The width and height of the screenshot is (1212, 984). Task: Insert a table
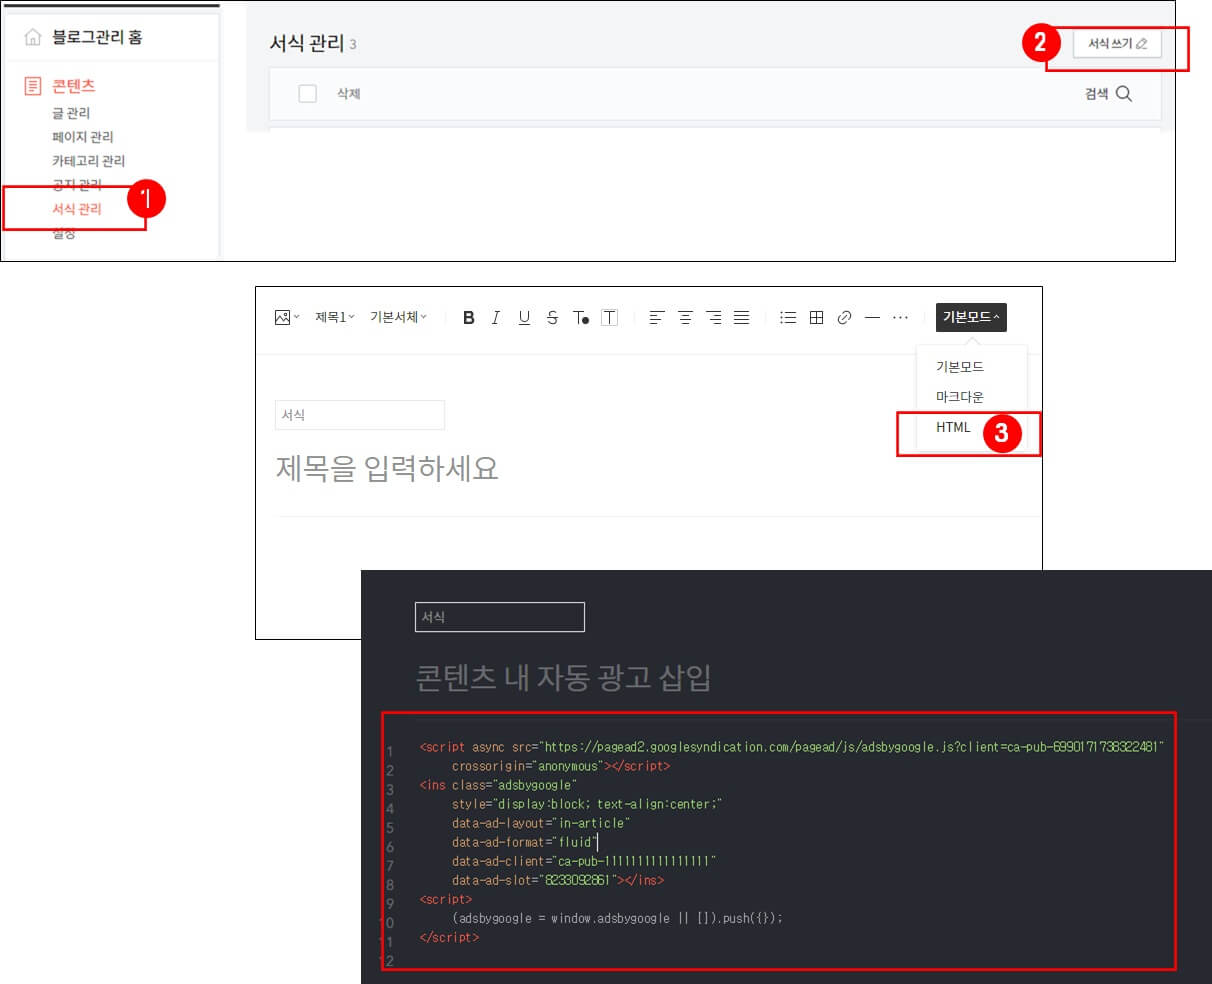(x=816, y=317)
